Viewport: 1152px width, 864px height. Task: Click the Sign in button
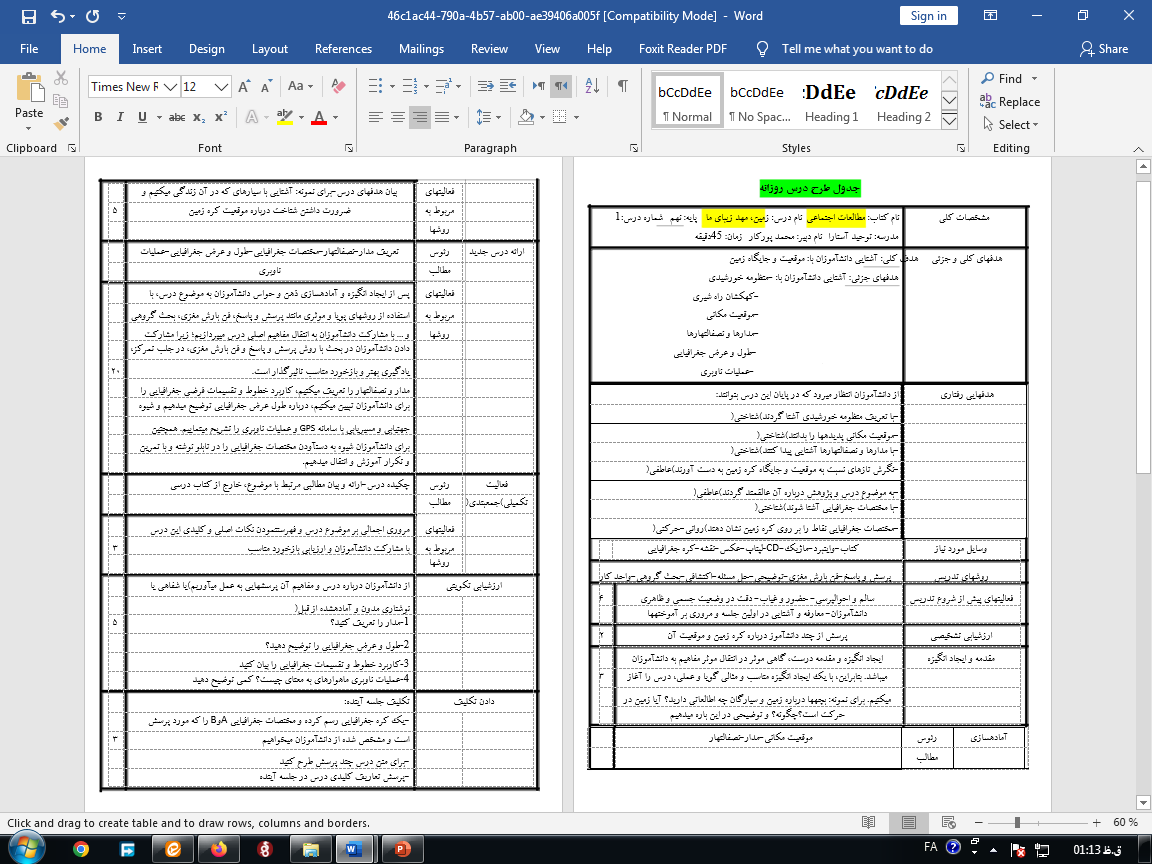929,15
